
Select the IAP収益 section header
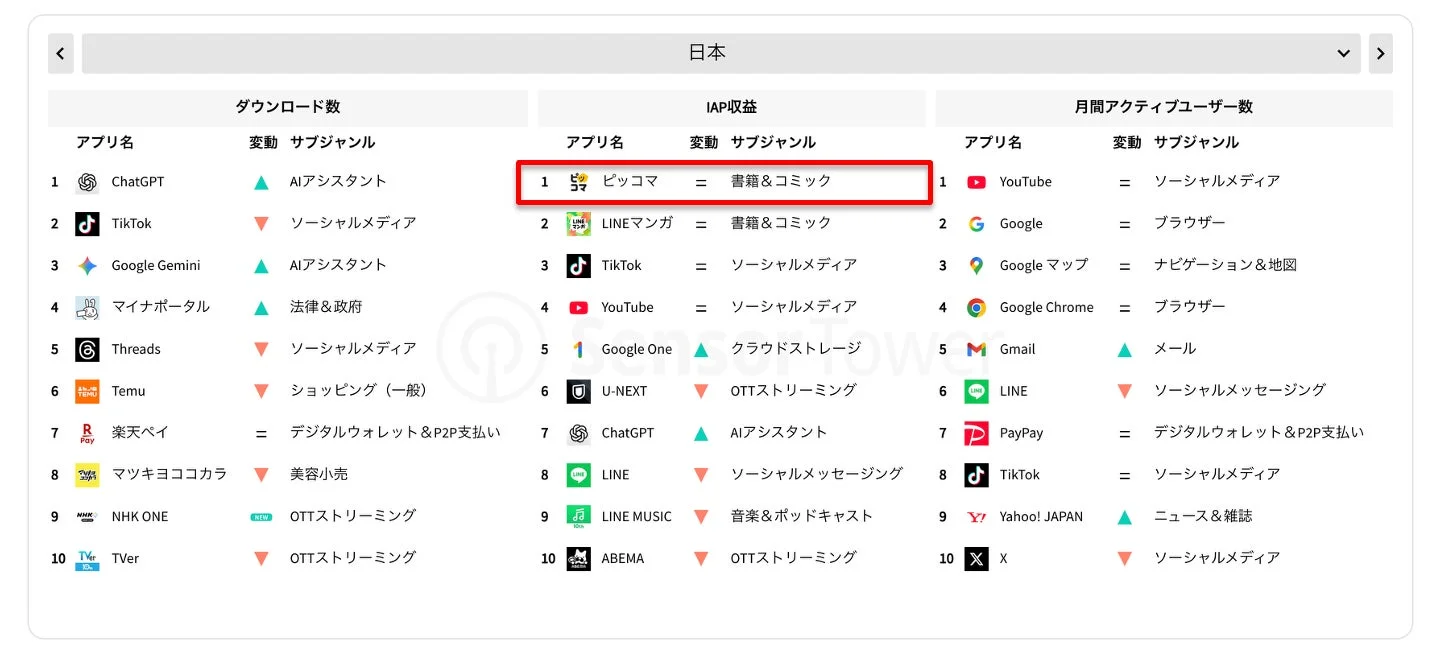(731, 107)
